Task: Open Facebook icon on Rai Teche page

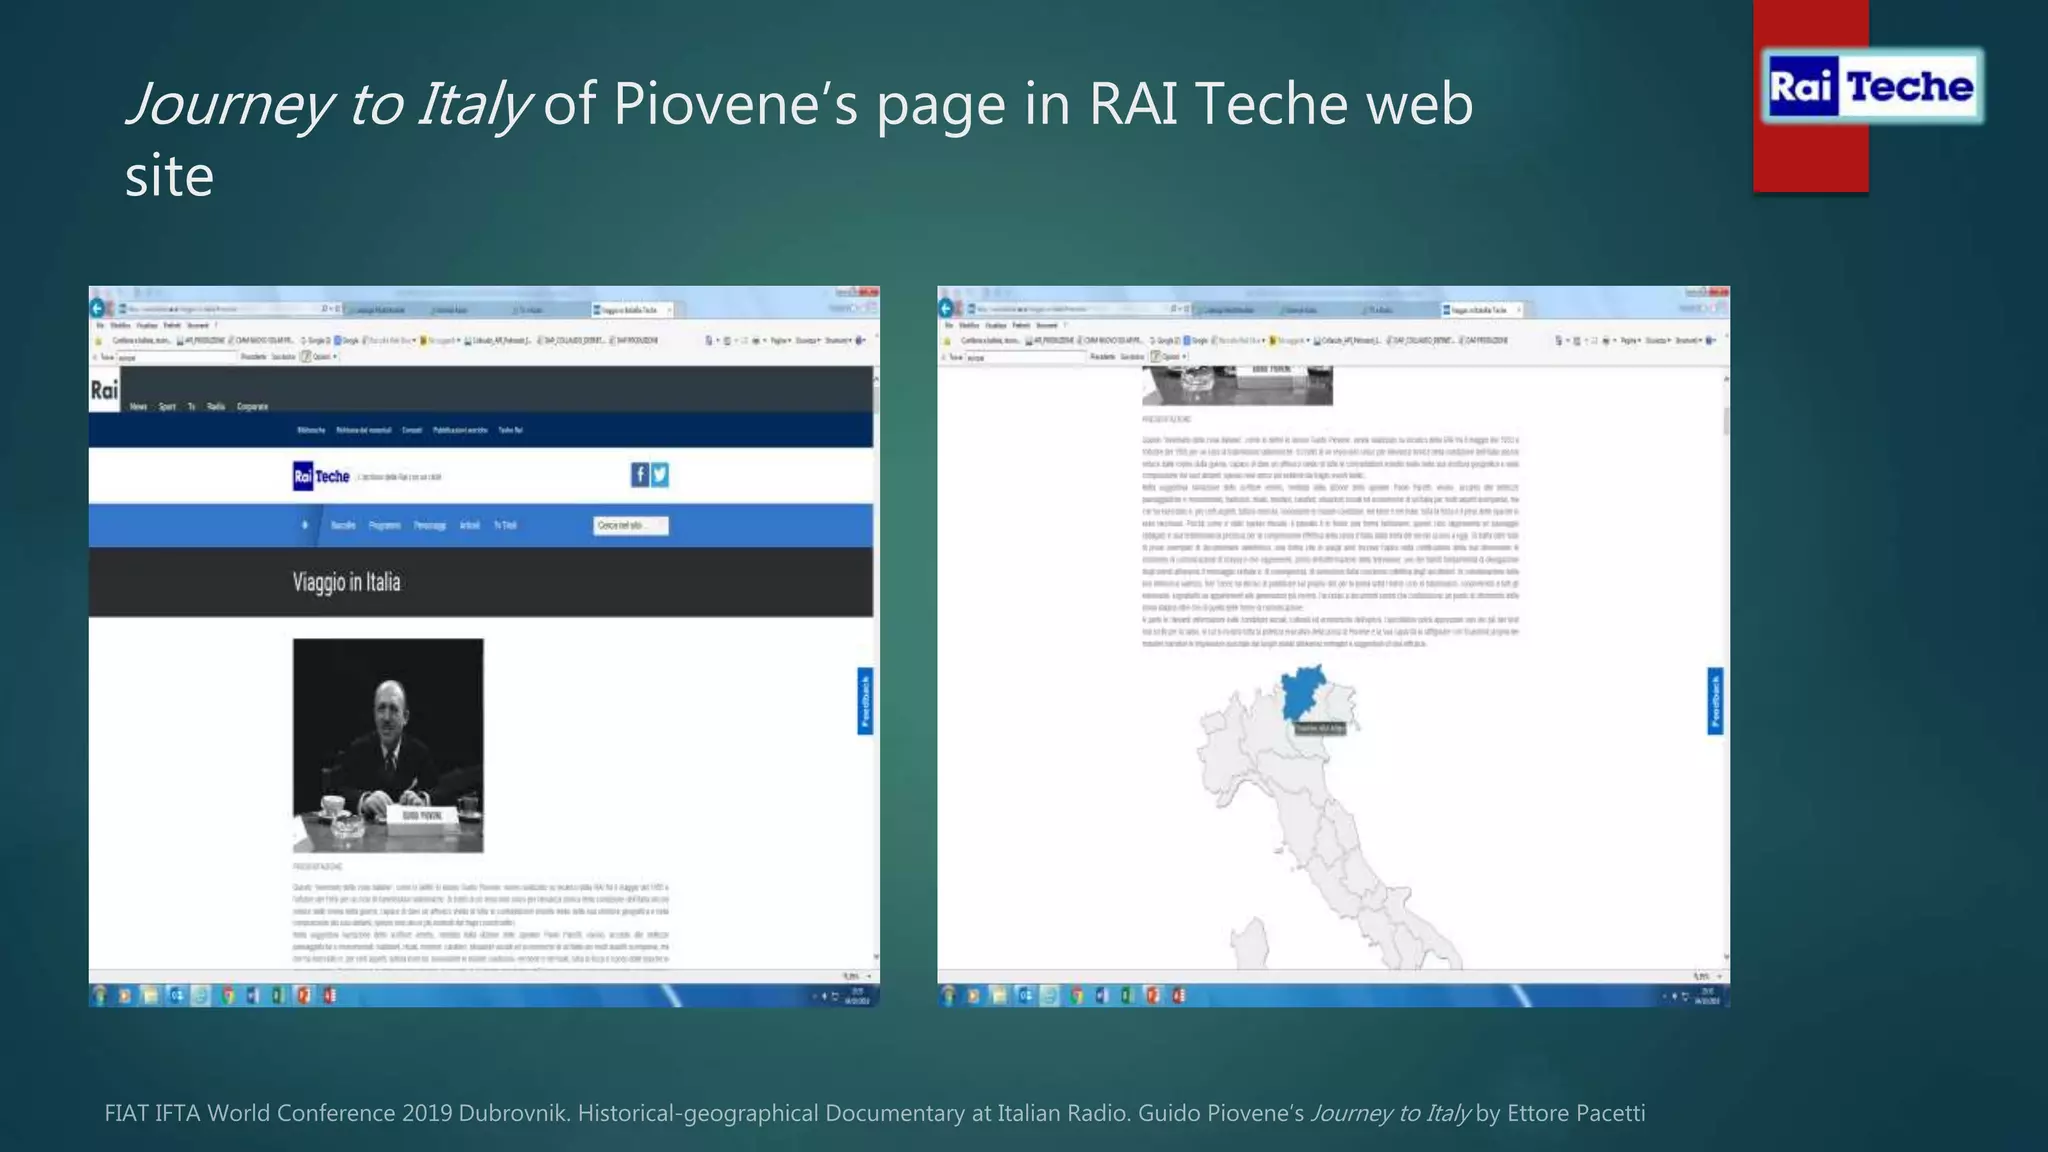Action: [640, 475]
